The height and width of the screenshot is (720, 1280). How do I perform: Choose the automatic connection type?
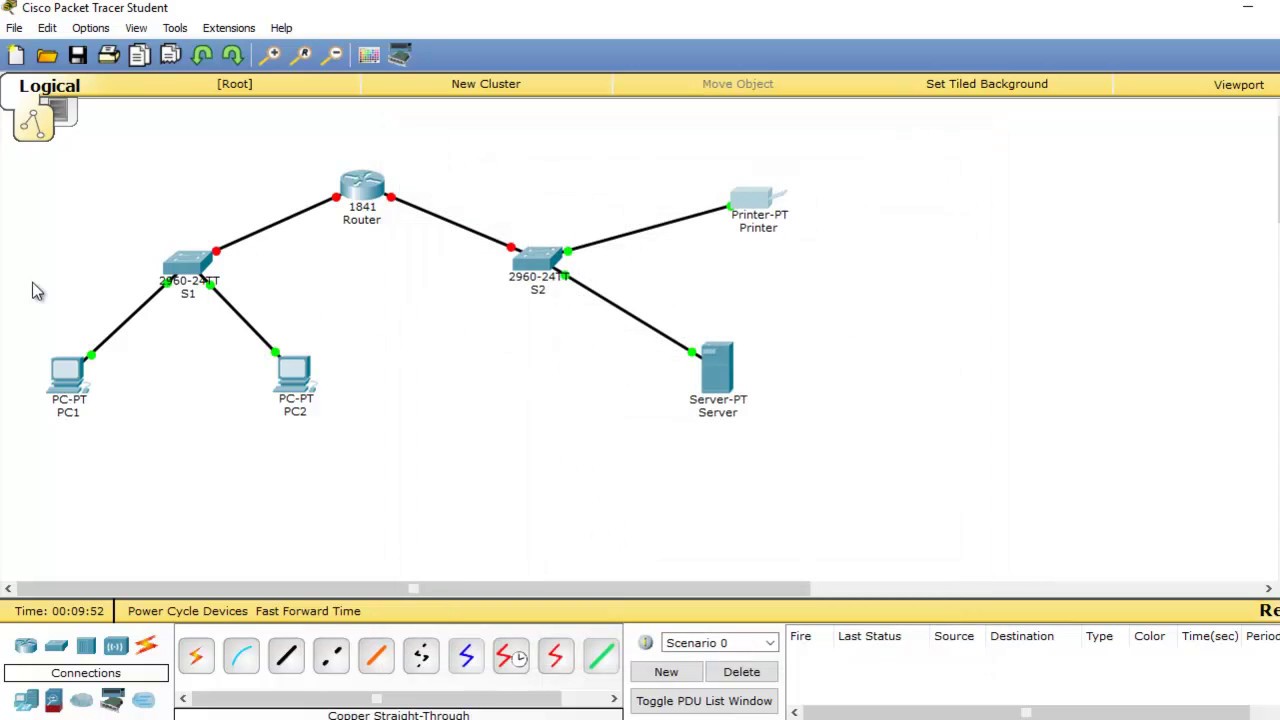click(196, 657)
